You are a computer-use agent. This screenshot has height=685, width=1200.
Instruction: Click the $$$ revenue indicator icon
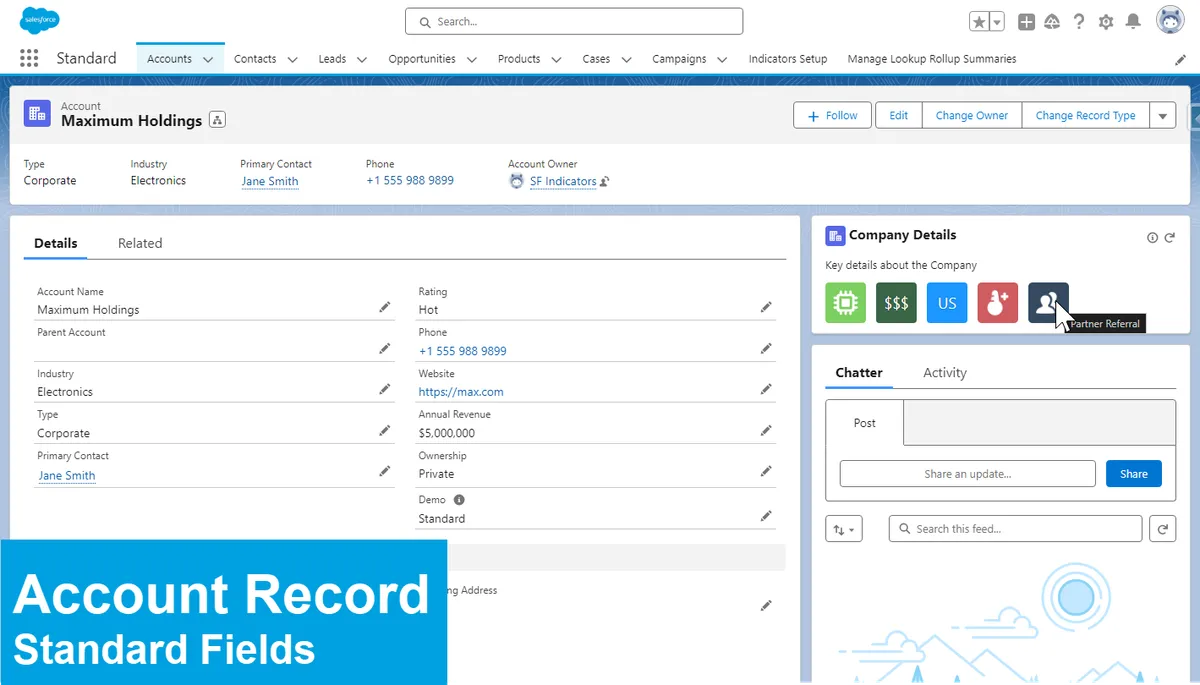pyautogui.click(x=896, y=303)
